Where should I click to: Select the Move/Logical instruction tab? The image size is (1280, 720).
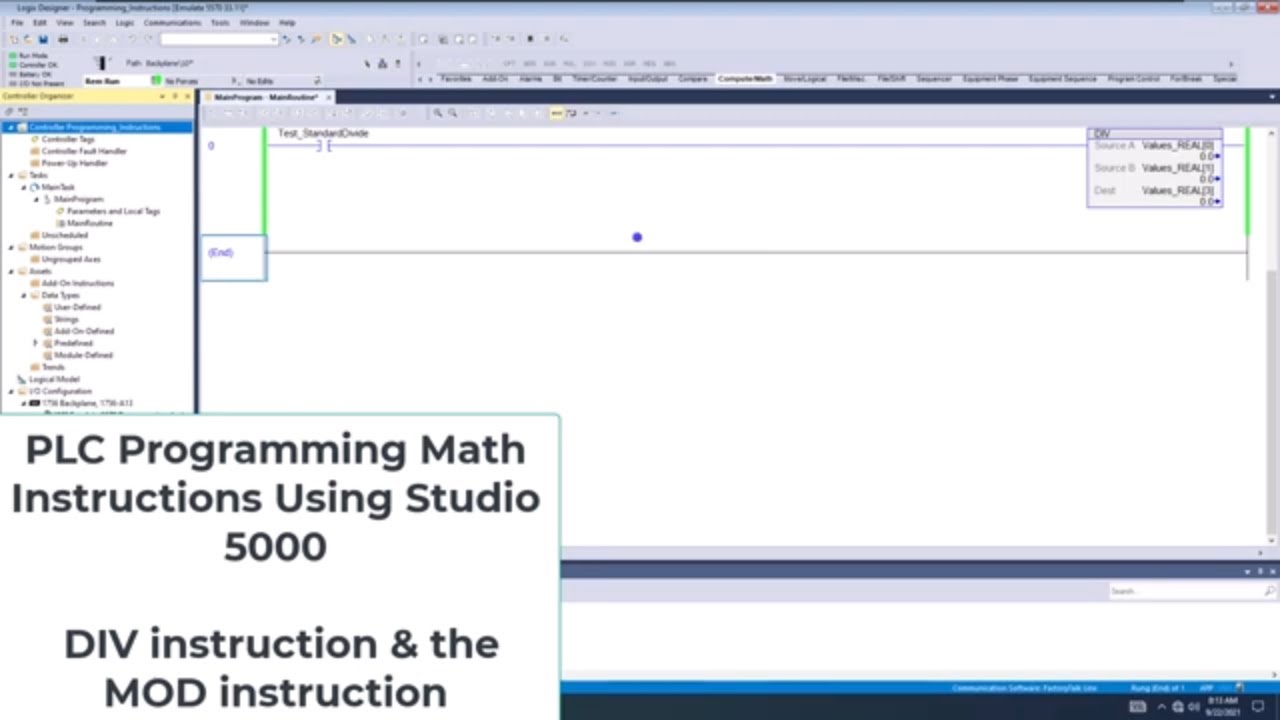pyautogui.click(x=805, y=78)
